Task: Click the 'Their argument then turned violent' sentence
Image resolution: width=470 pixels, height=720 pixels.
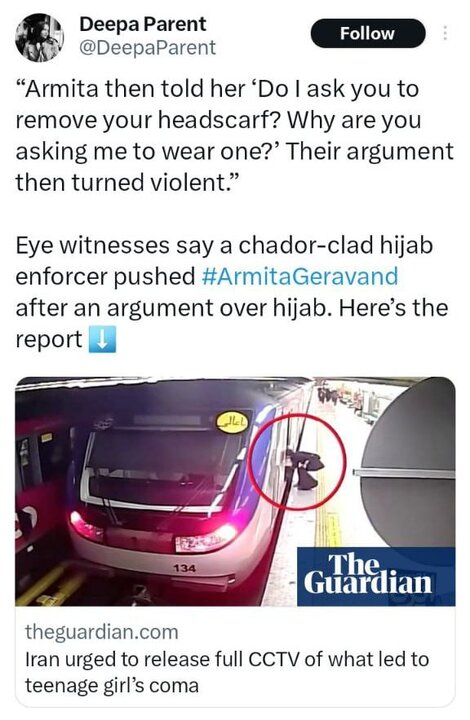Action: (235, 167)
